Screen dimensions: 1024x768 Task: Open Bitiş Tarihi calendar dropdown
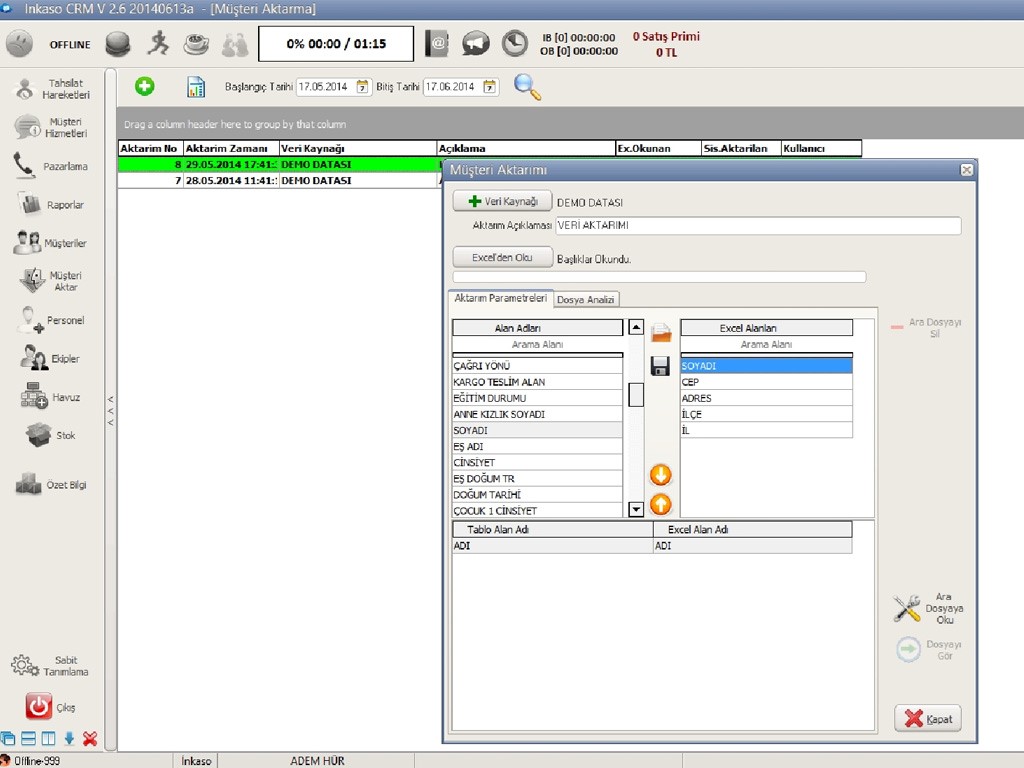[490, 87]
